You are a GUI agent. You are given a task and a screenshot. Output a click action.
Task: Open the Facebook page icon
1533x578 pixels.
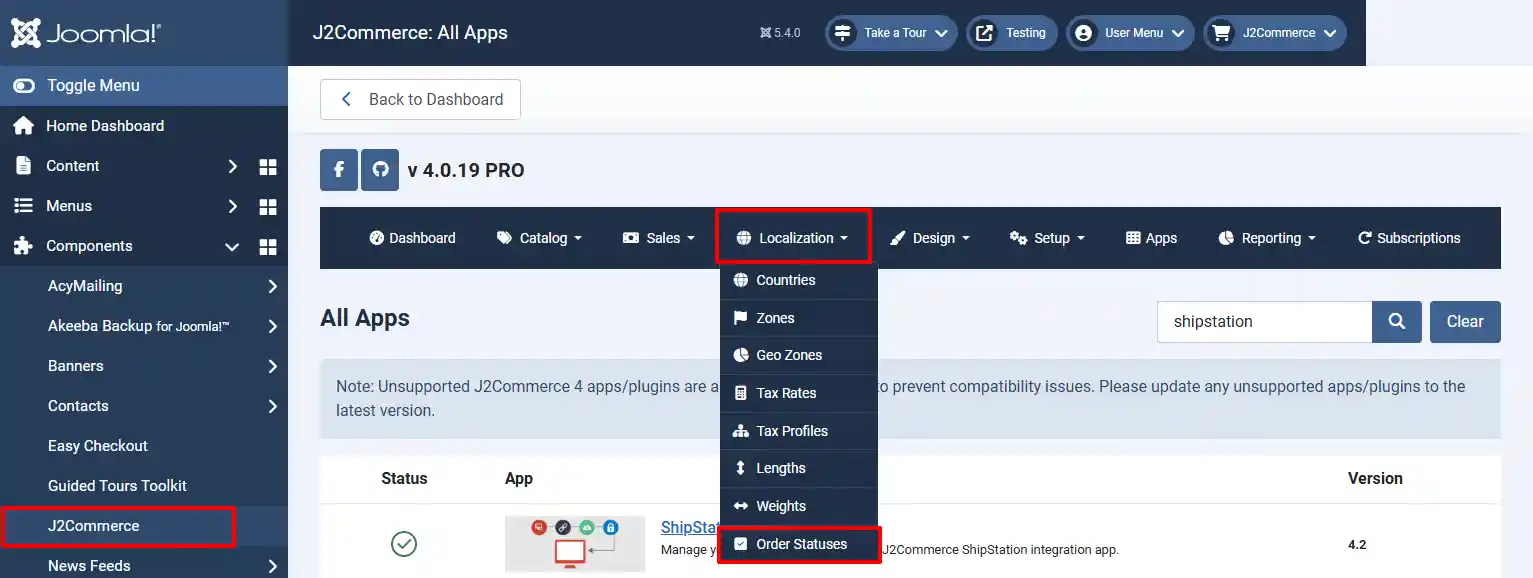click(339, 170)
